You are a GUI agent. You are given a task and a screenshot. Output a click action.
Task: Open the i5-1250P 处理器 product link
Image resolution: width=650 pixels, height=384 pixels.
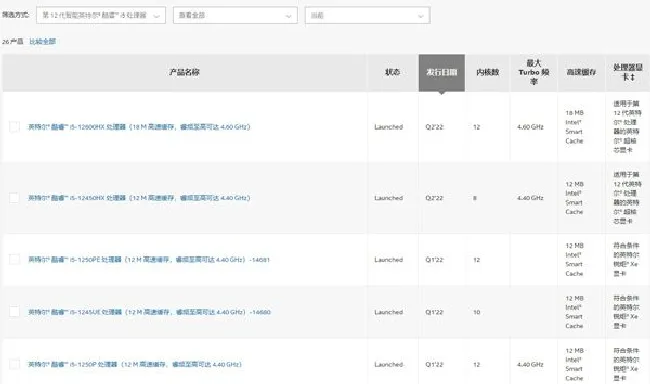click(x=135, y=364)
